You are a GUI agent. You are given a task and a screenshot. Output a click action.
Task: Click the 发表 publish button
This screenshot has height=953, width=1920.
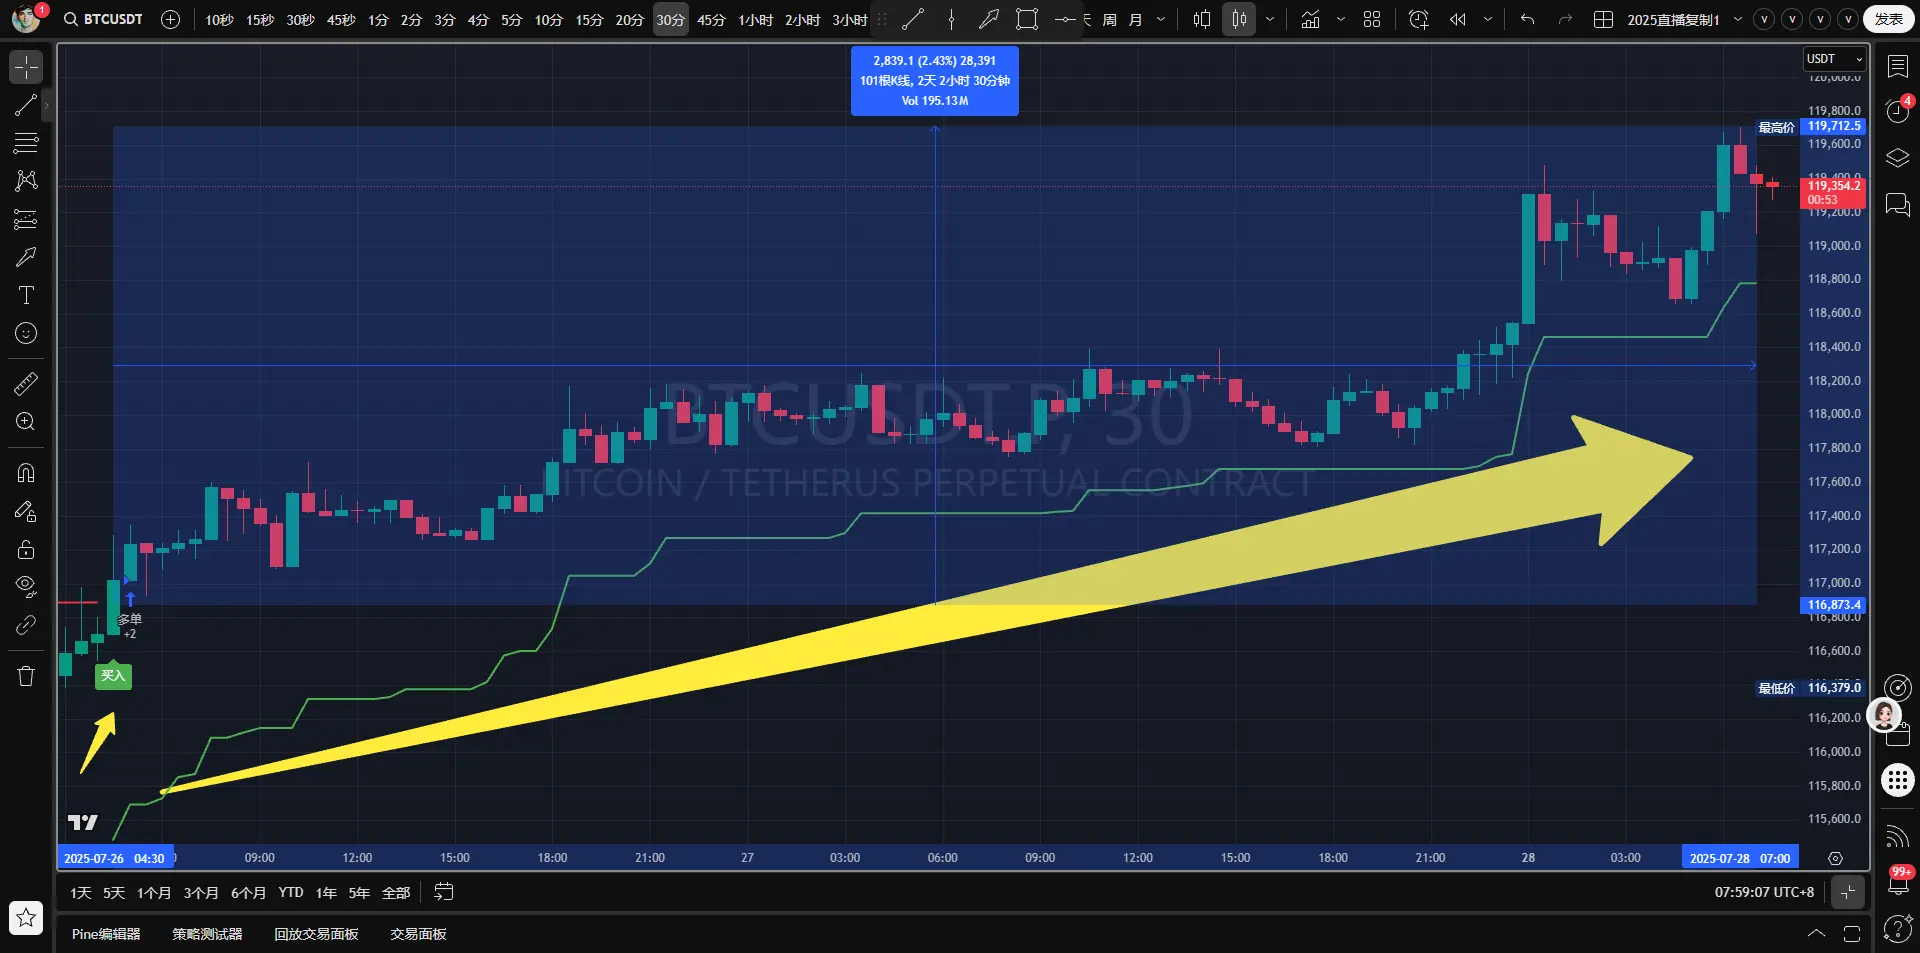(x=1889, y=19)
